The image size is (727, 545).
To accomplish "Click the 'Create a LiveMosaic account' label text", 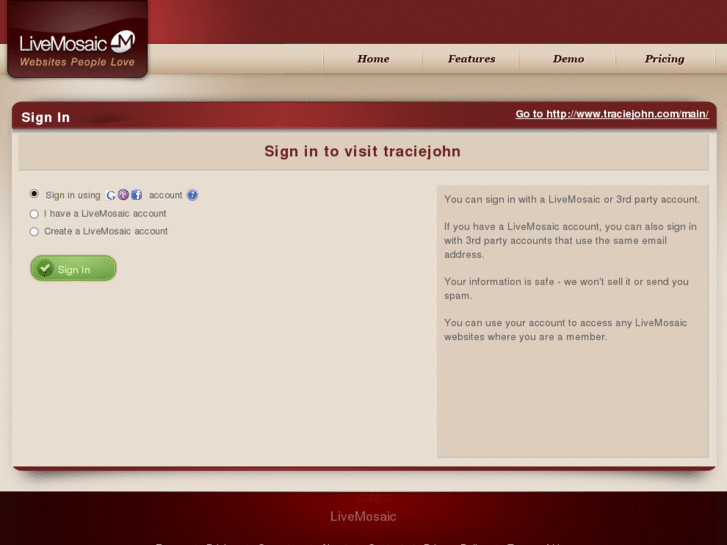I will click(106, 231).
